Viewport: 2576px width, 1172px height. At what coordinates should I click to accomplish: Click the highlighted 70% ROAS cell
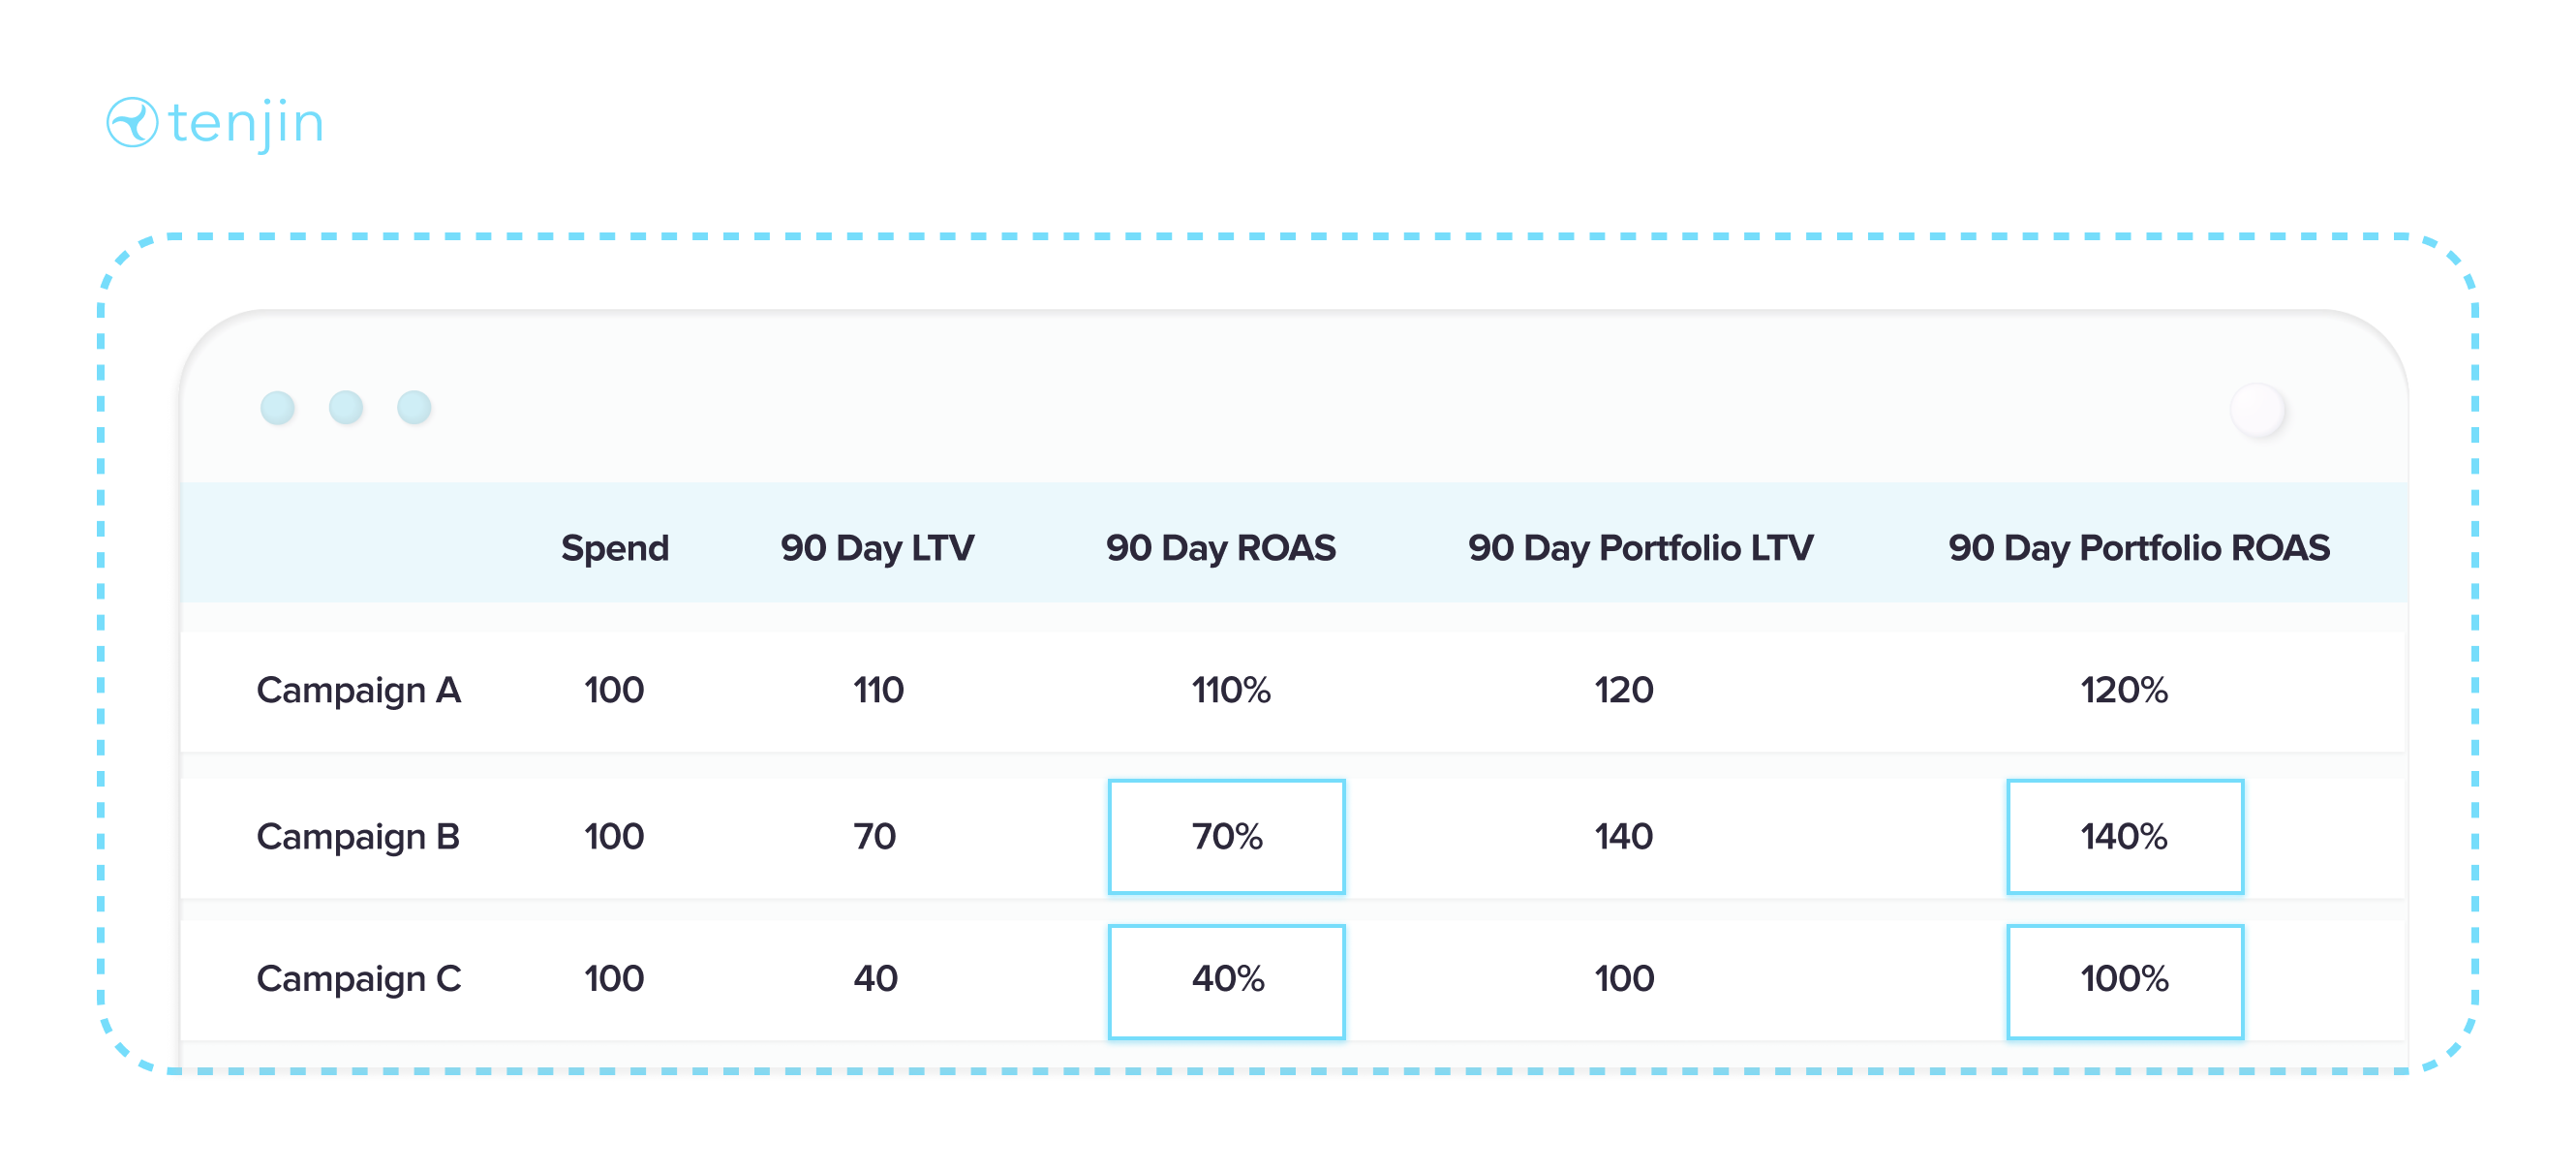pyautogui.click(x=1226, y=836)
